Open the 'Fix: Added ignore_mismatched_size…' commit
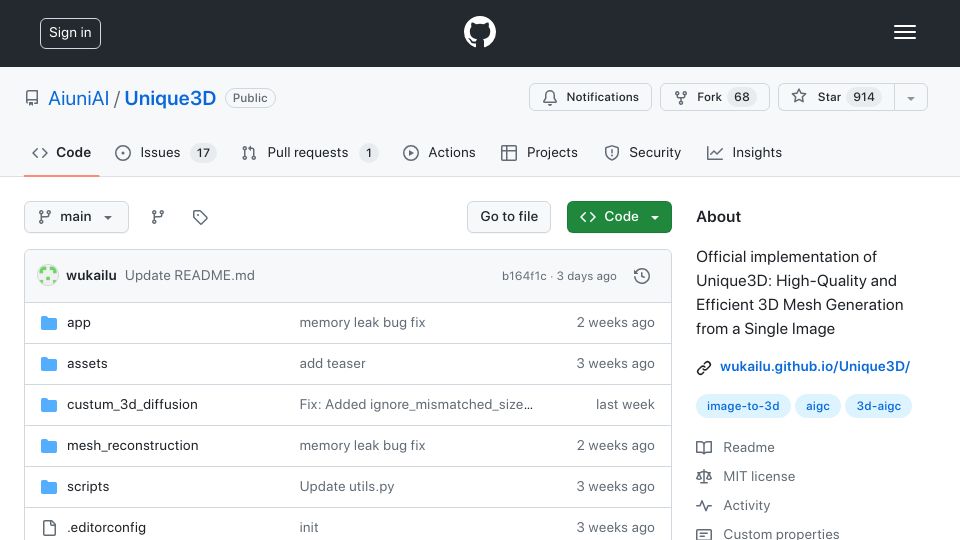 tap(416, 405)
